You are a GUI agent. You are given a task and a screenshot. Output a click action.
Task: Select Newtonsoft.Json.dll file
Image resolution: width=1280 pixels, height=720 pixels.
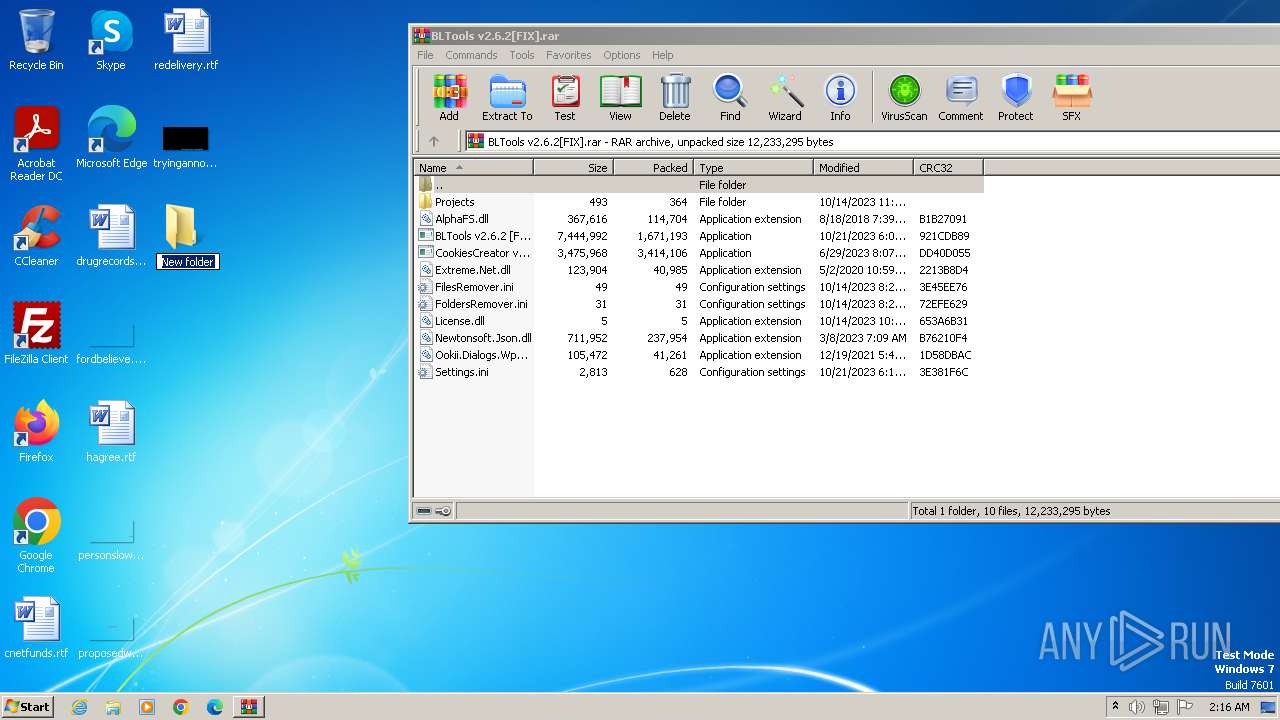[699, 338]
